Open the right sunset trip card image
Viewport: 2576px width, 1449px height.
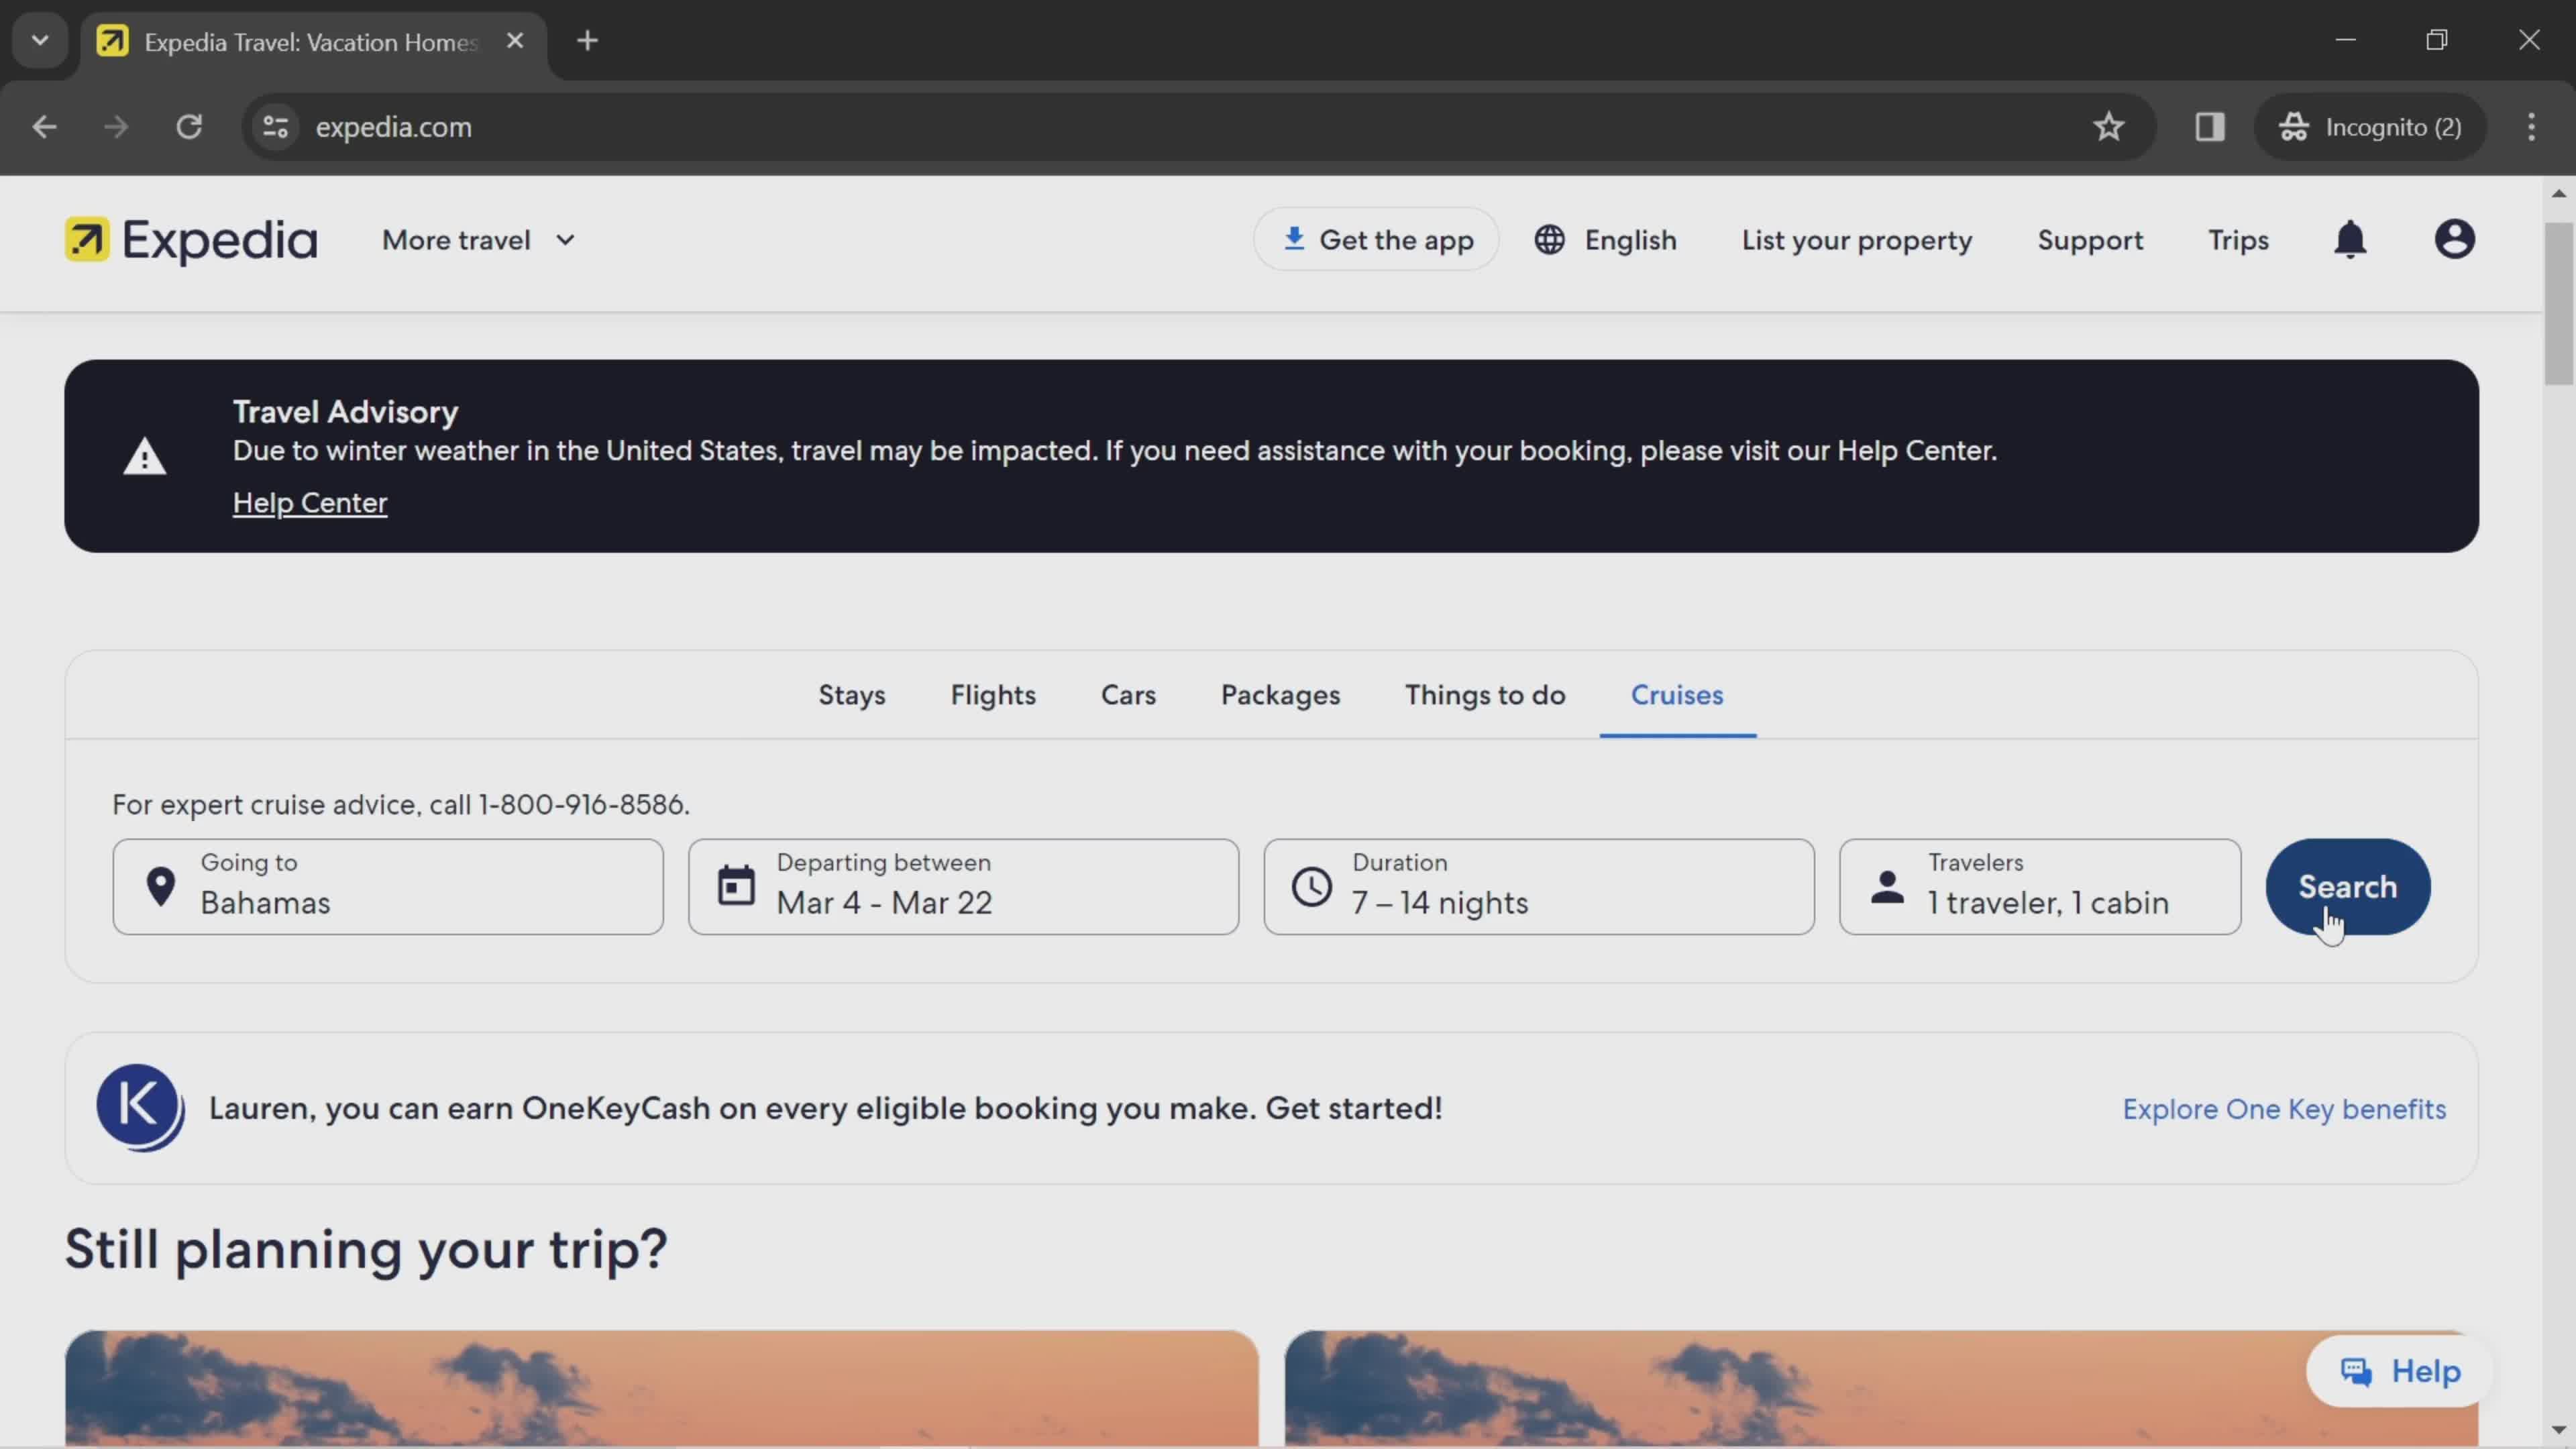coord(1881,1388)
